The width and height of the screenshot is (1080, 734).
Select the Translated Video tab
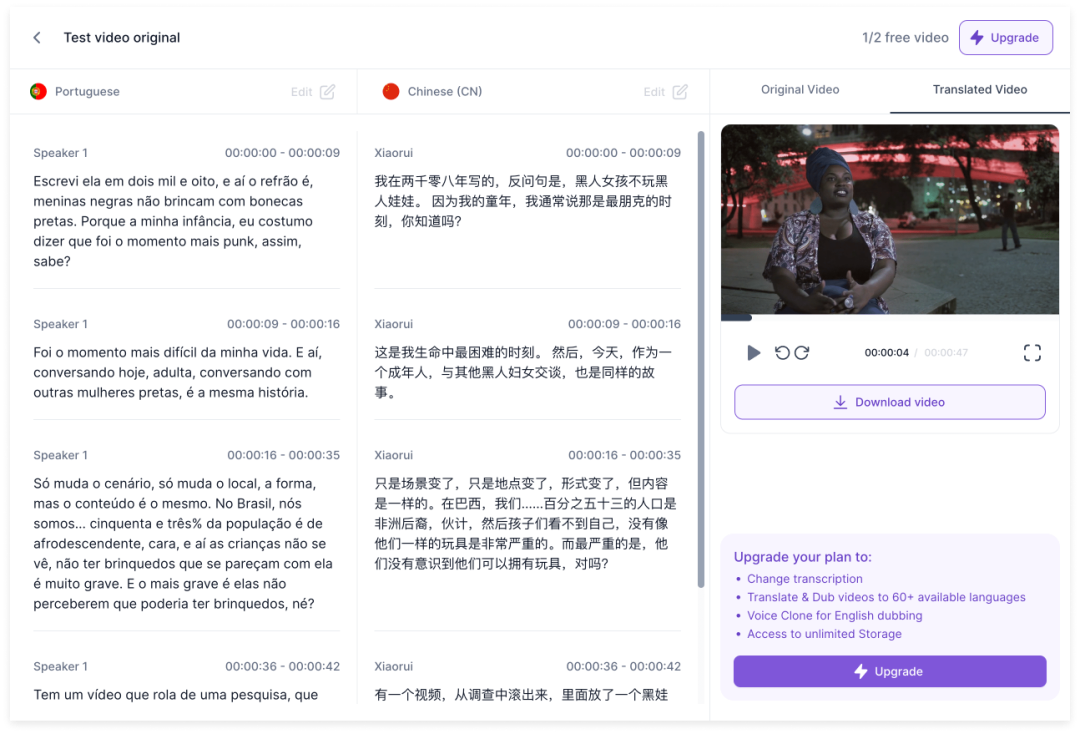pos(979,90)
